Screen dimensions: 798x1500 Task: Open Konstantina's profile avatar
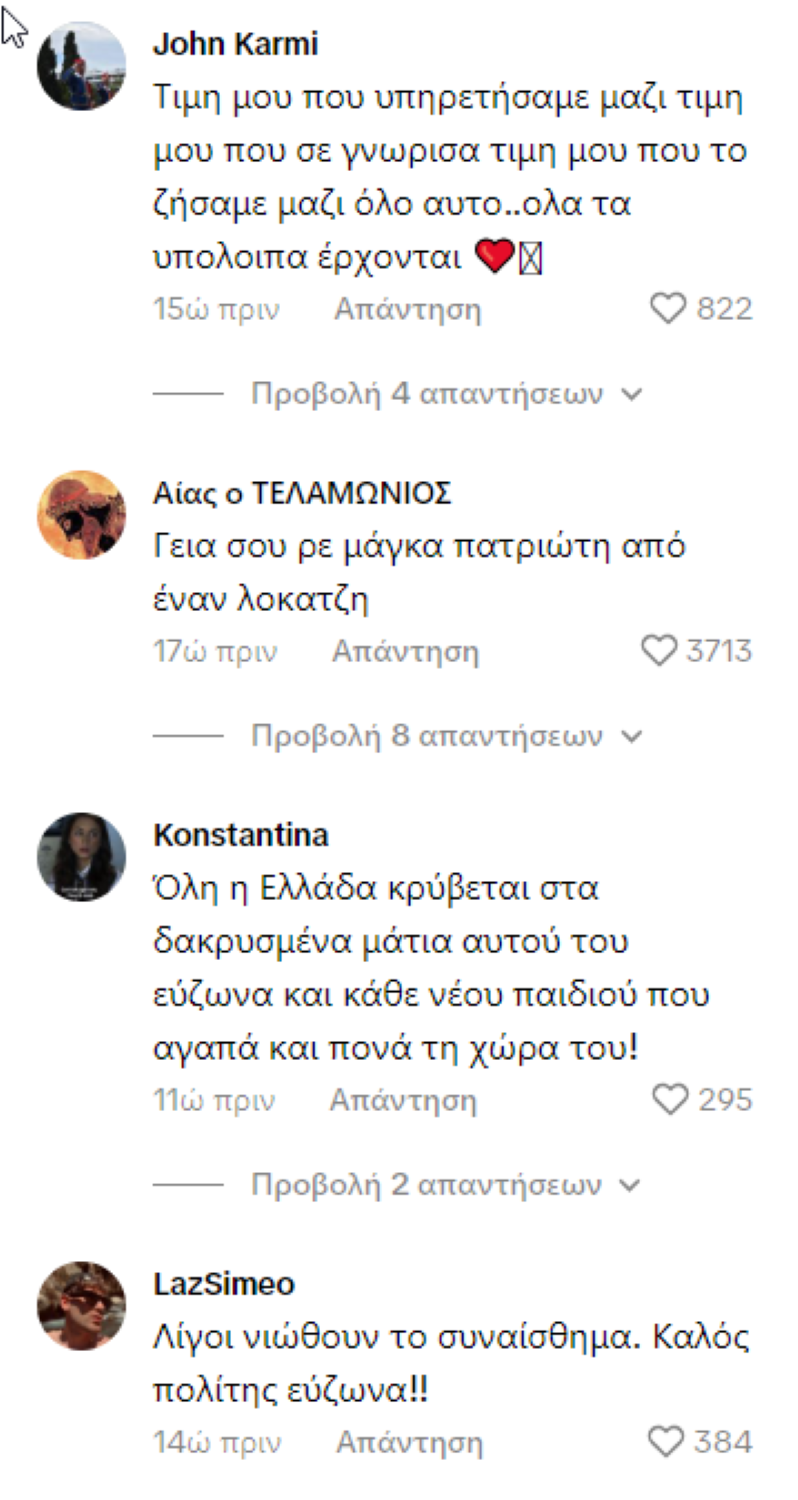pyautogui.click(x=82, y=857)
